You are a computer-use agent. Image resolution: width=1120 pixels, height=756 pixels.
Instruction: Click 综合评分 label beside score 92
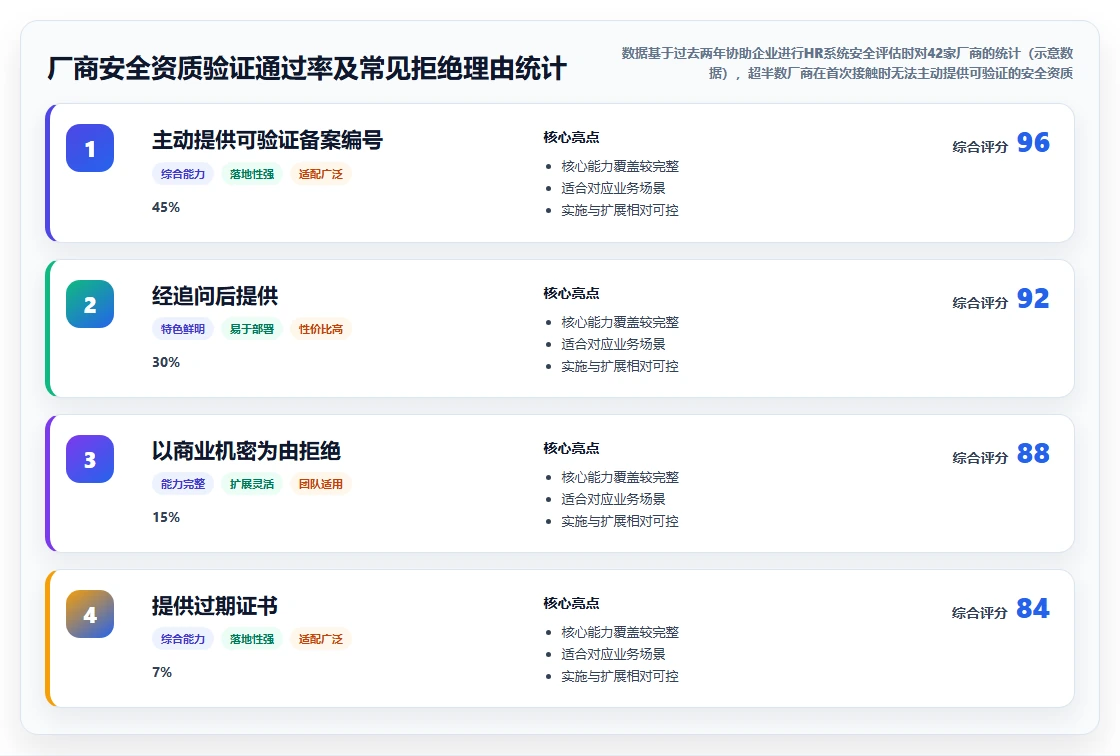(980, 303)
